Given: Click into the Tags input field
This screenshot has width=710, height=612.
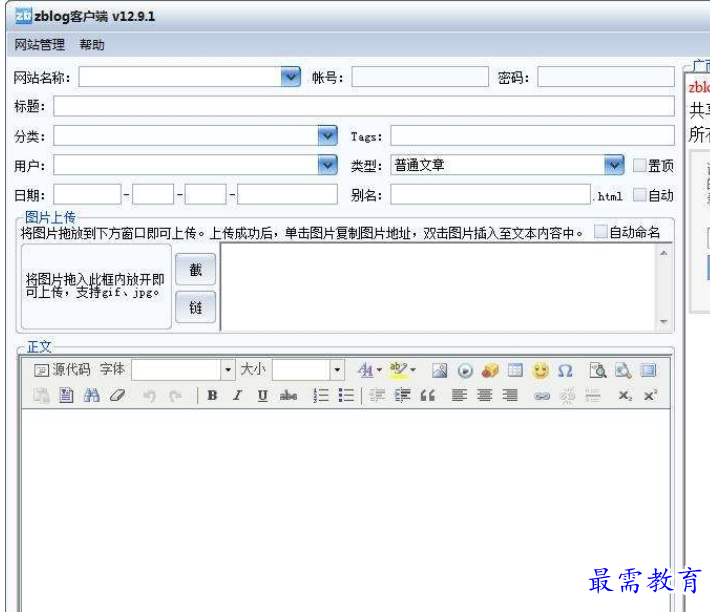Looking at the screenshot, I should click(x=532, y=135).
